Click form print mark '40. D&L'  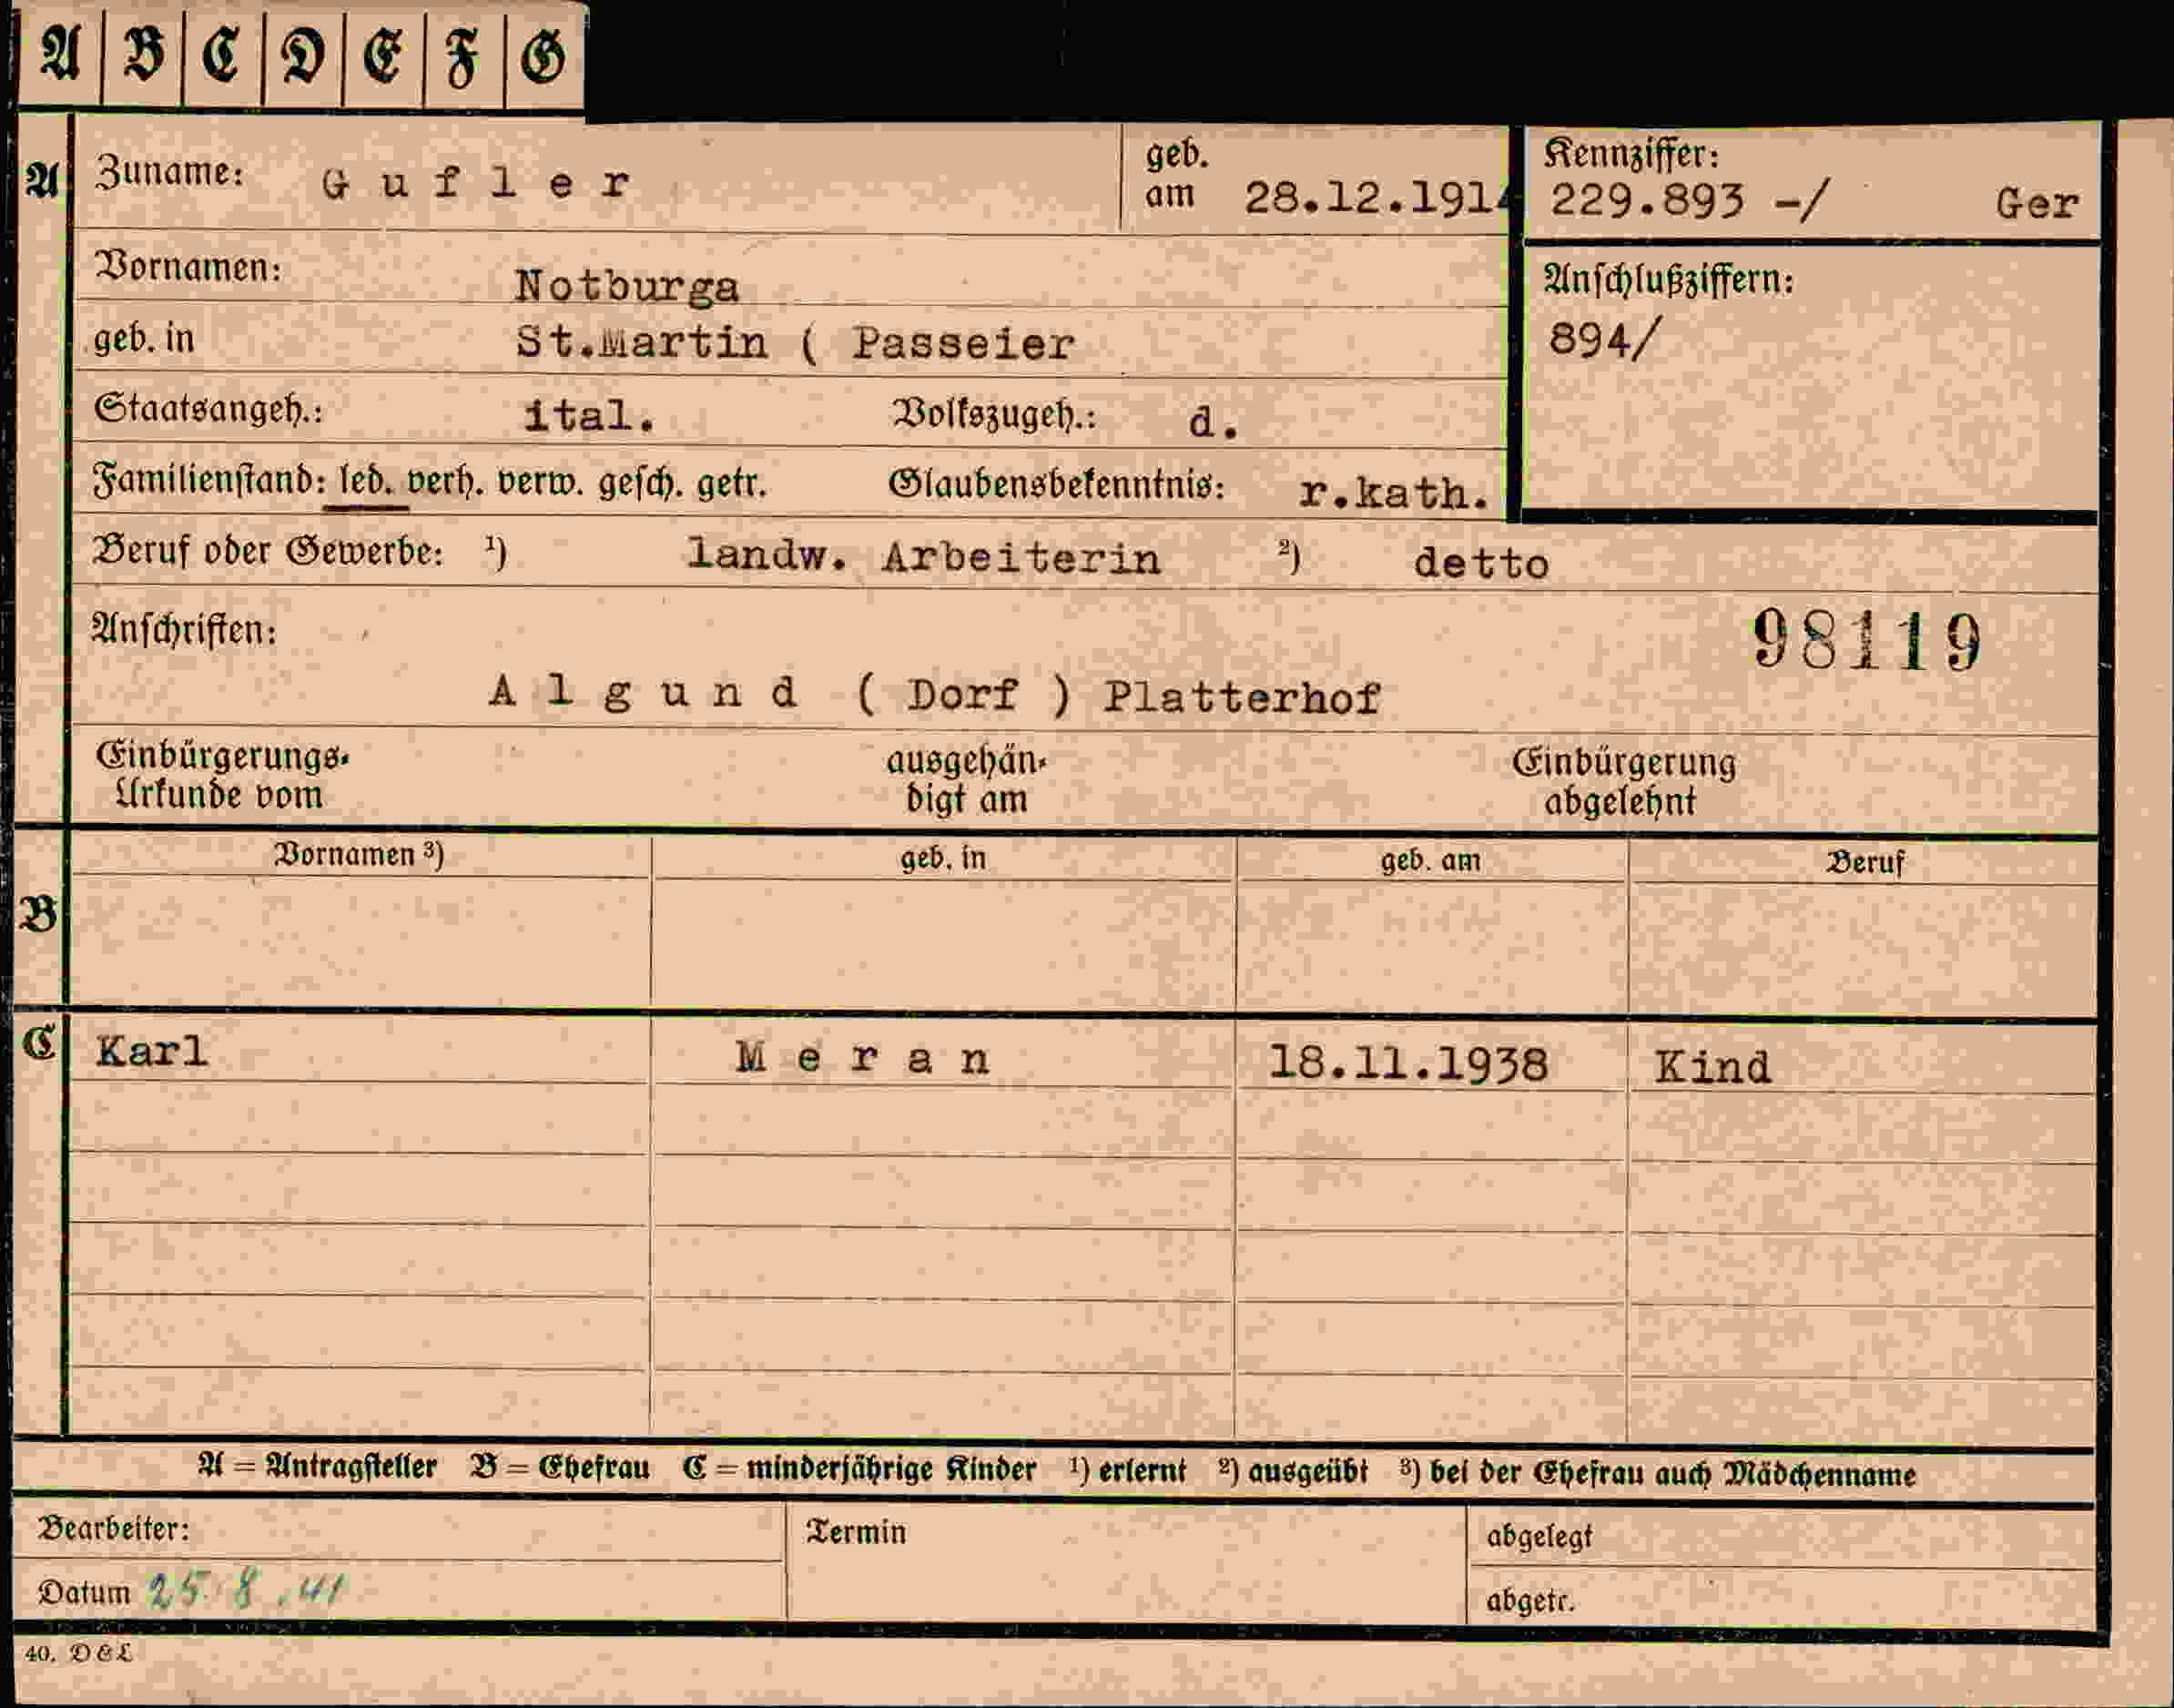point(78,1653)
